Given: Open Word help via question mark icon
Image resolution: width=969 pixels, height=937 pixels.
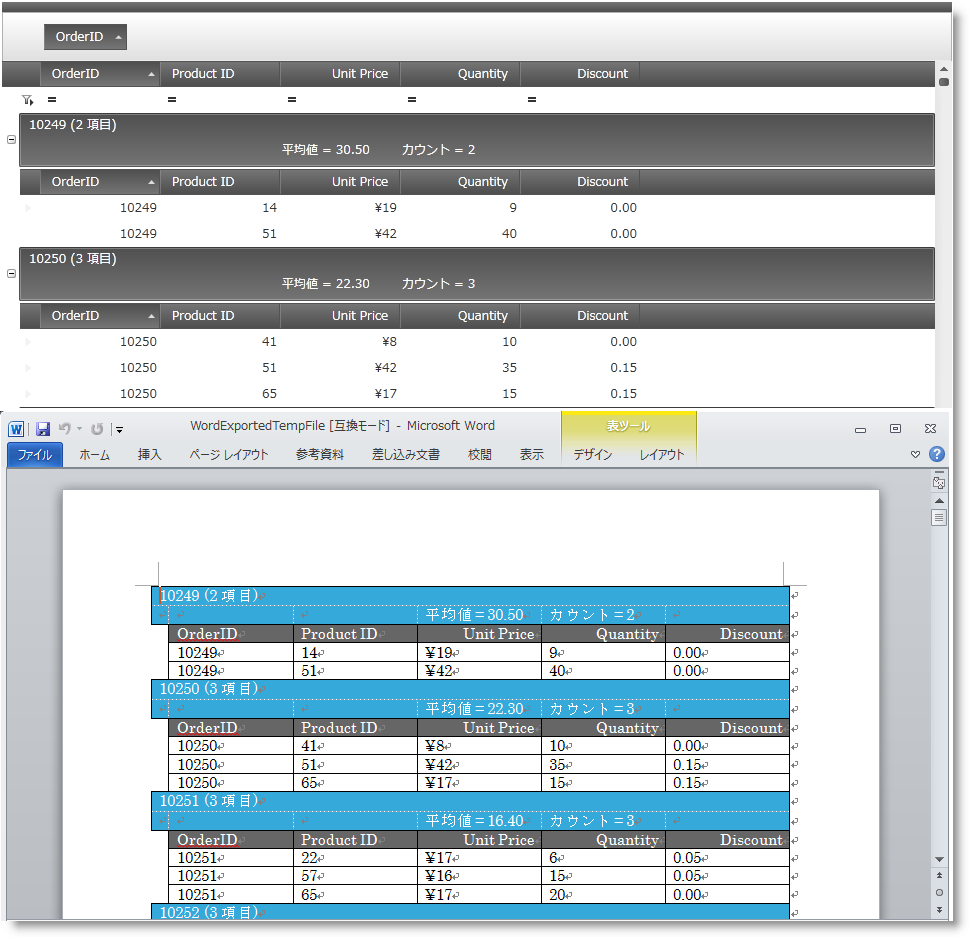Looking at the screenshot, I should pos(936,454).
